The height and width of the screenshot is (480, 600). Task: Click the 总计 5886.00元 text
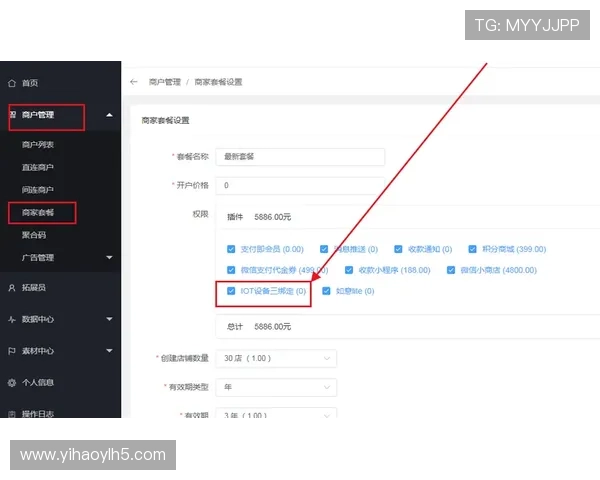tap(259, 327)
